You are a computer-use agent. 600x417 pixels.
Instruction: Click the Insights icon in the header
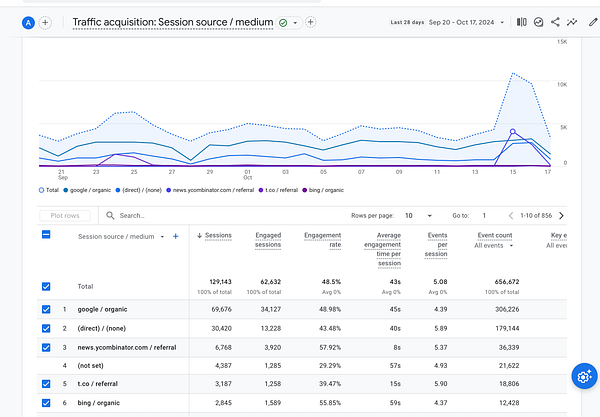[x=571, y=22]
